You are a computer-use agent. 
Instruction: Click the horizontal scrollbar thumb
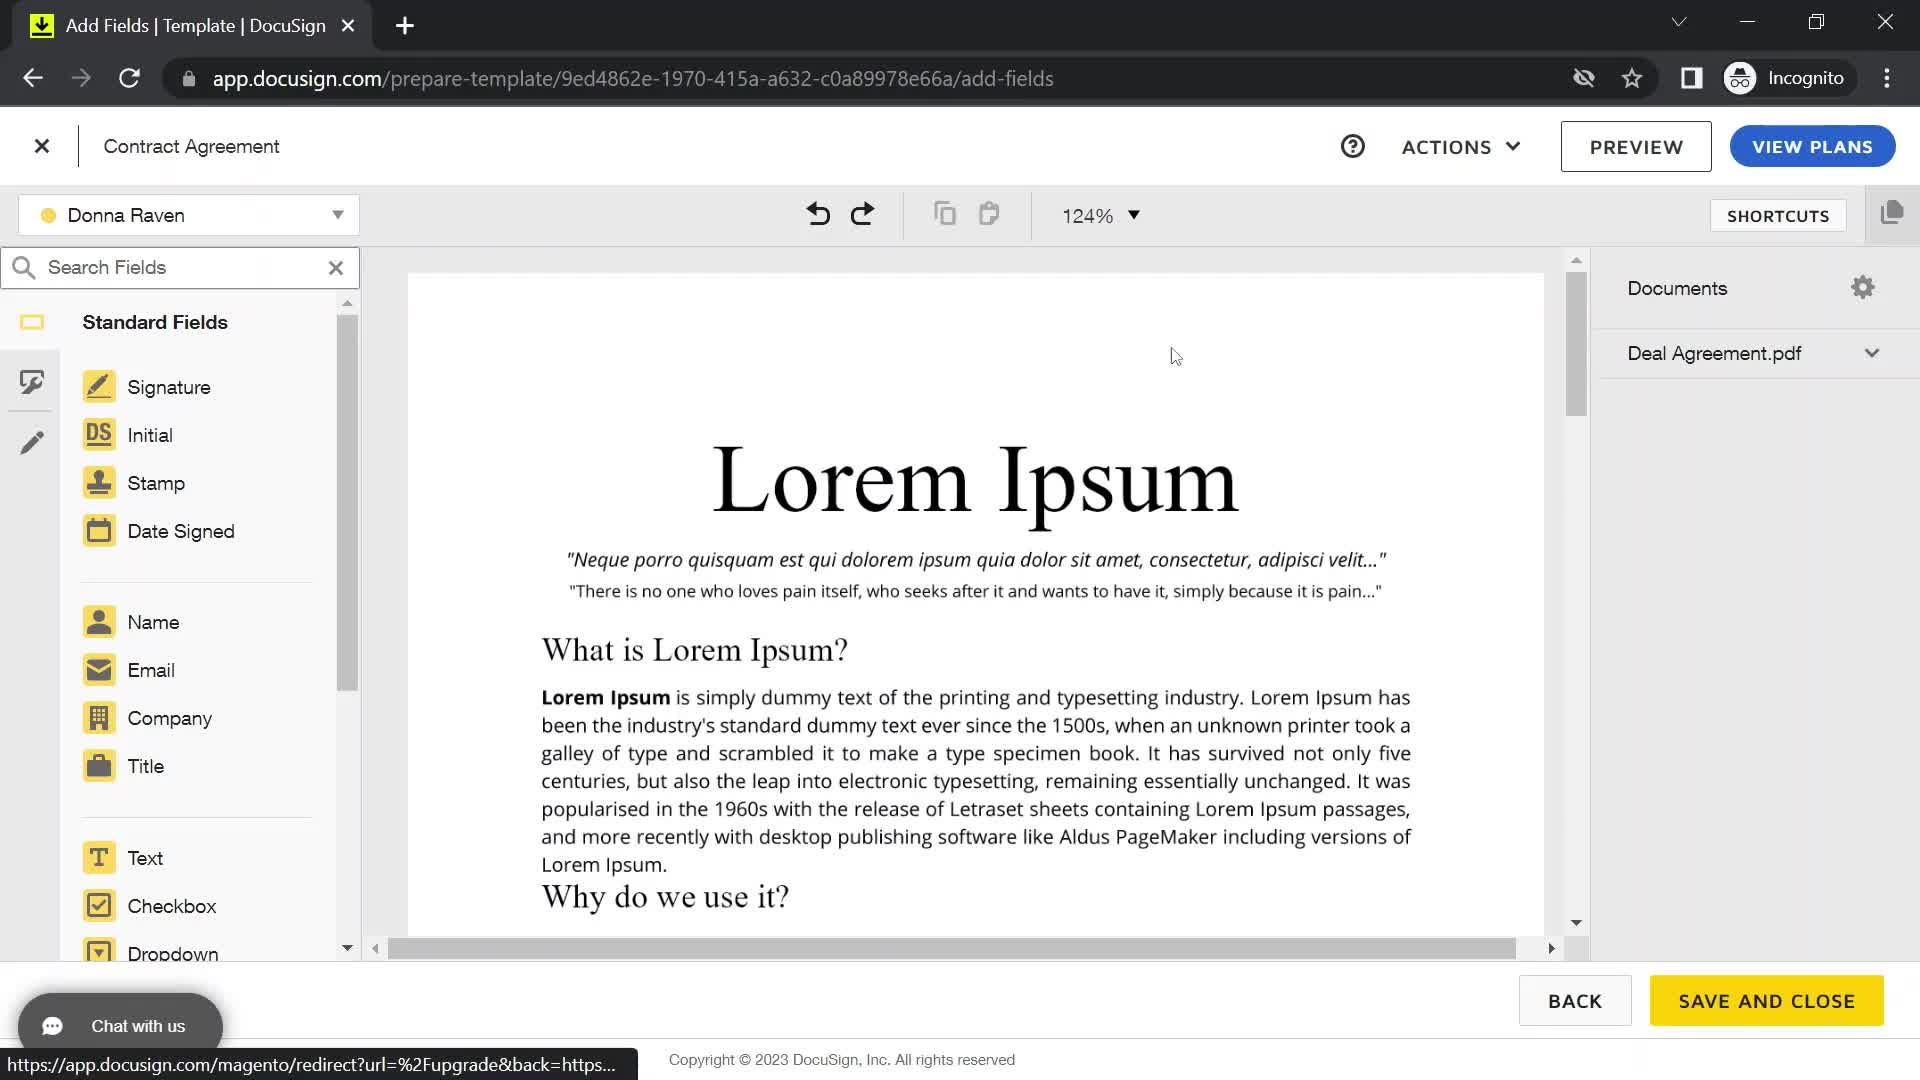pos(951,948)
